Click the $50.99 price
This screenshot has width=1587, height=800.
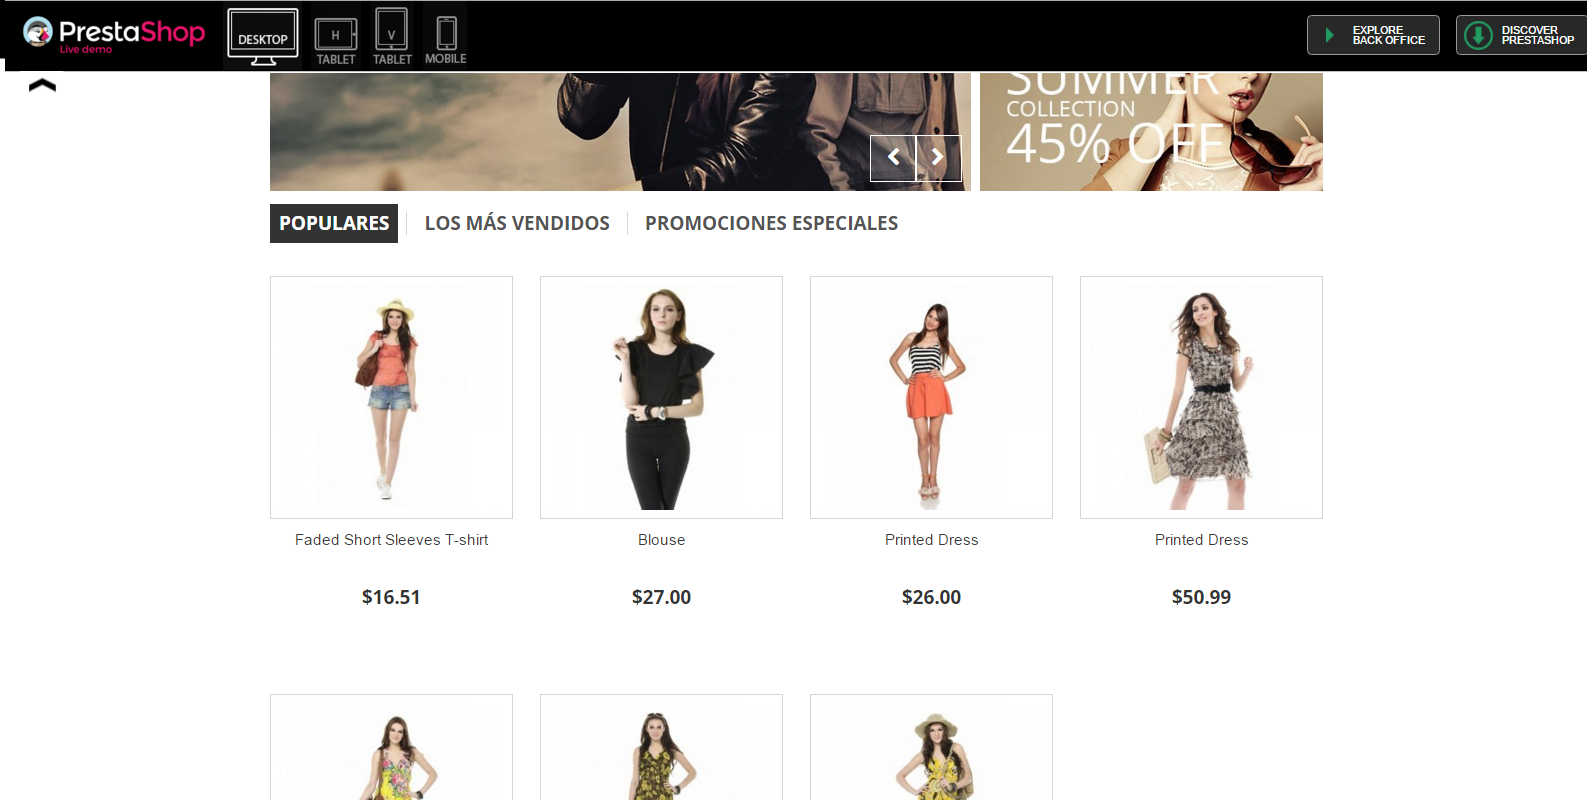(x=1201, y=597)
